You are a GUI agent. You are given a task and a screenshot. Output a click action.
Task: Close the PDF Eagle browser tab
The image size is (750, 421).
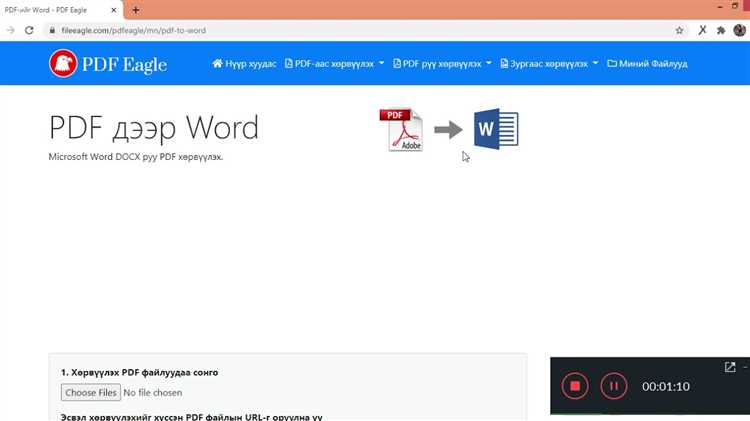[x=114, y=10]
